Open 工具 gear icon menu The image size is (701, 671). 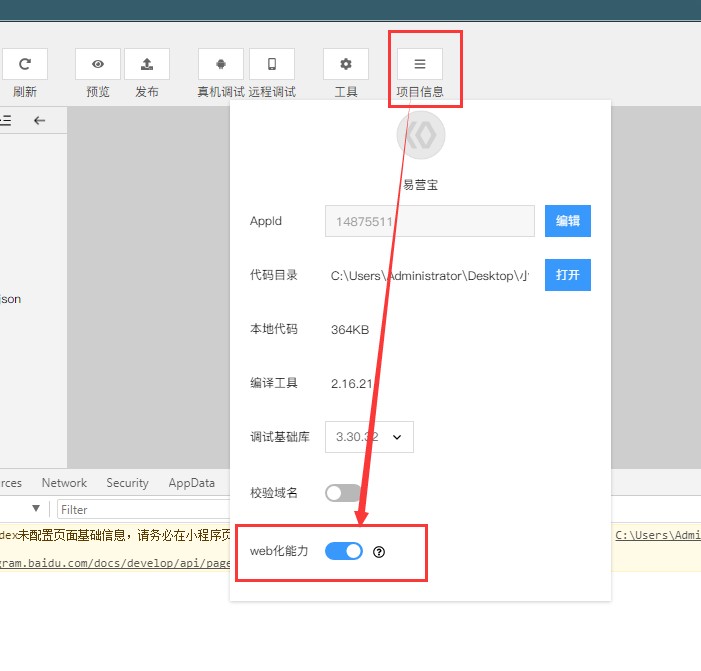(346, 64)
